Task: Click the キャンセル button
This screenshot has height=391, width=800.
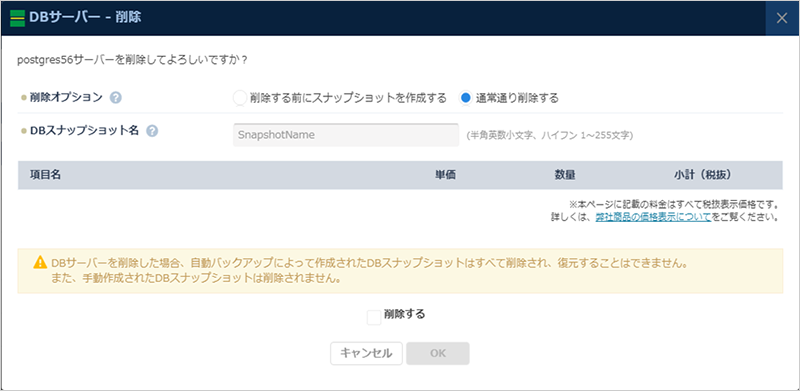Action: pos(366,353)
